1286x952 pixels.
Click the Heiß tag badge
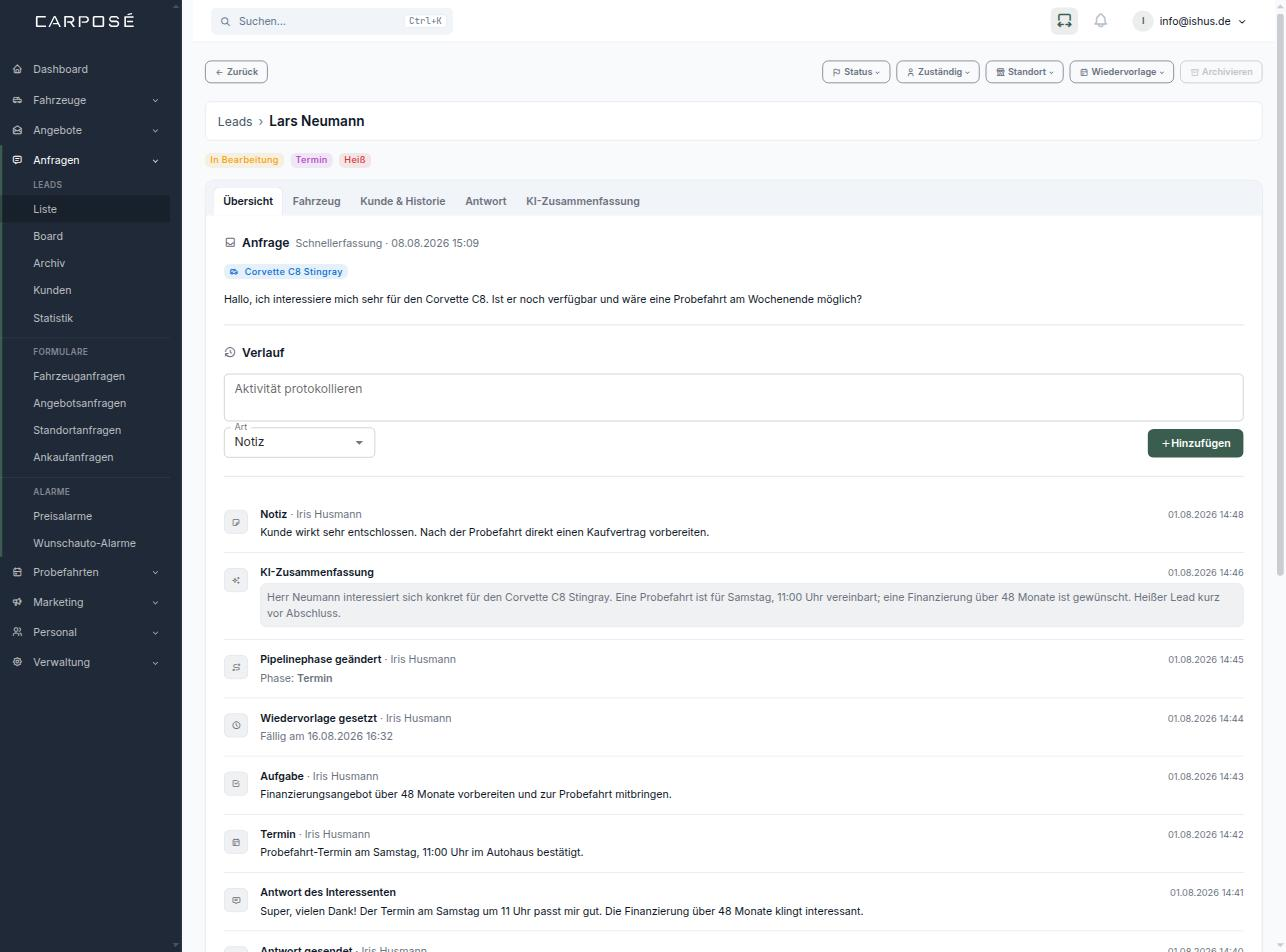coord(355,160)
